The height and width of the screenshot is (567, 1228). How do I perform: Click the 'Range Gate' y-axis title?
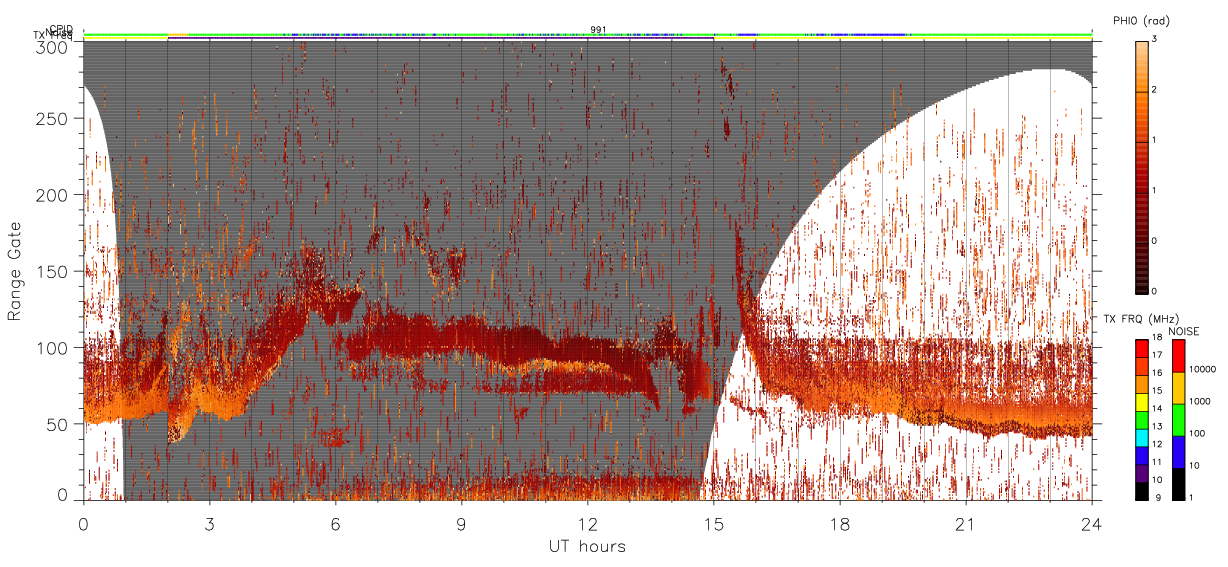tap(15, 273)
